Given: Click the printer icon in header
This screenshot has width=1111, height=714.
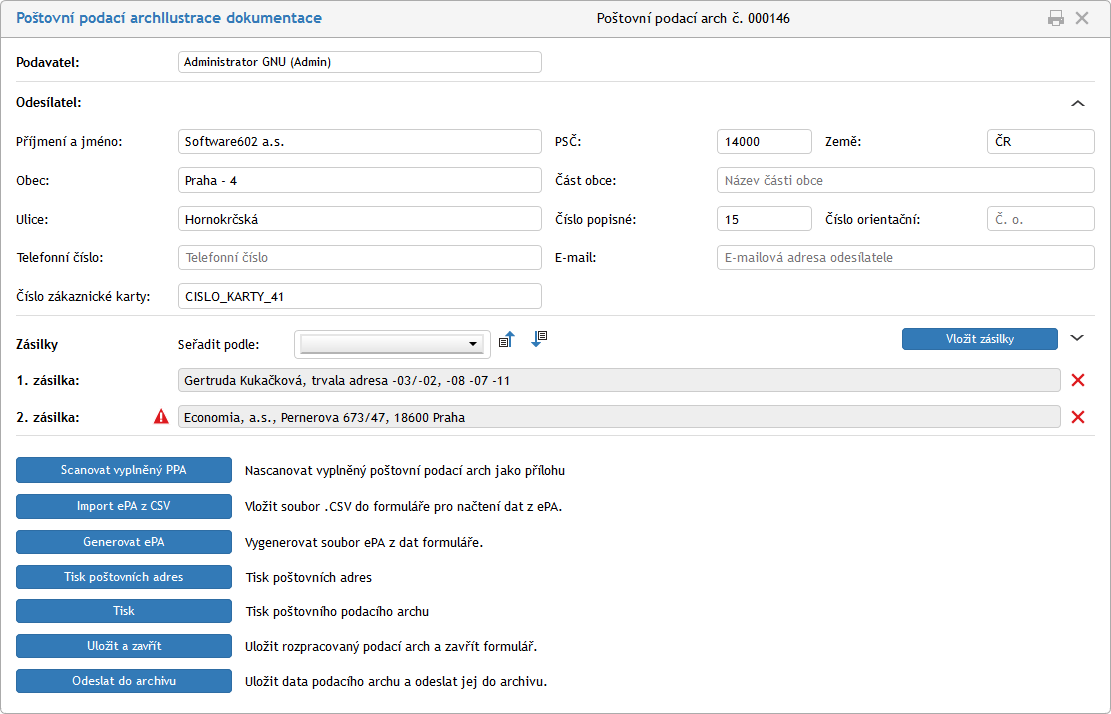Looking at the screenshot, I should coord(1056,18).
